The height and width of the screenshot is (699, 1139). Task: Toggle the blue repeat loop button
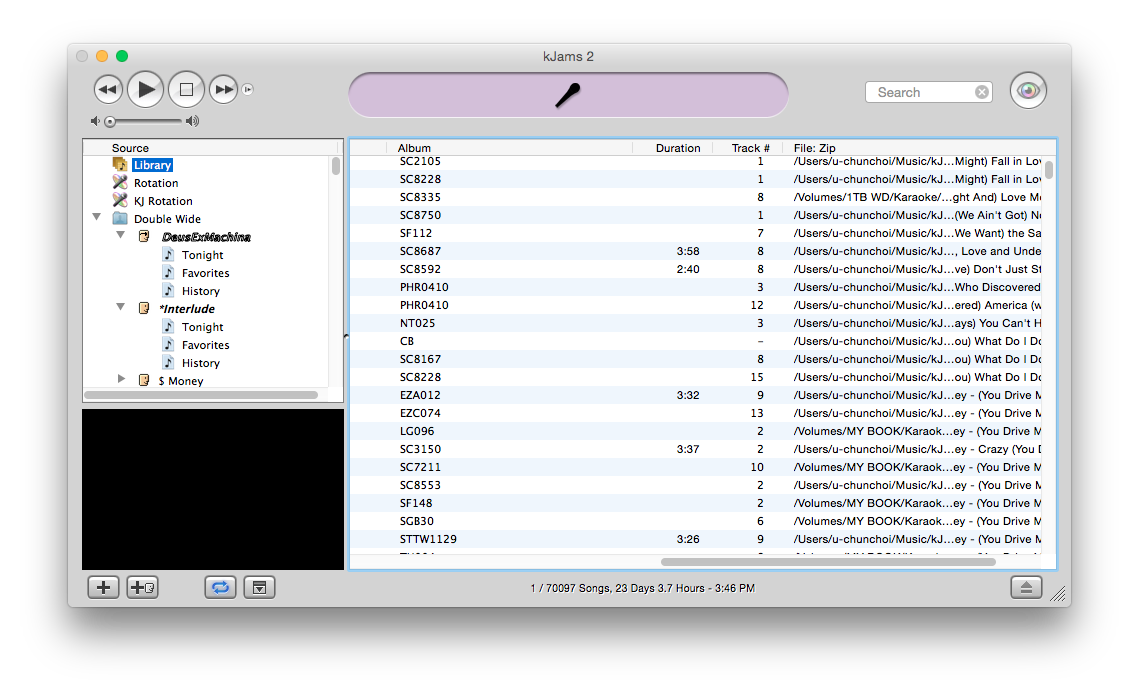220,587
